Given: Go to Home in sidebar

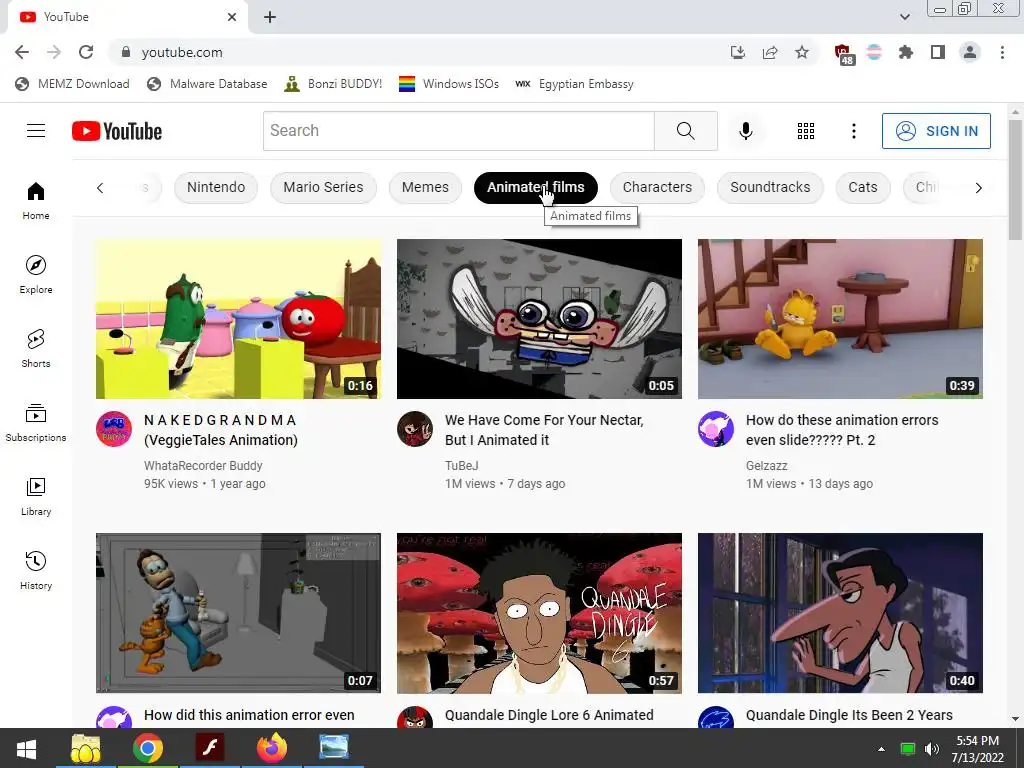Looking at the screenshot, I should (36, 200).
